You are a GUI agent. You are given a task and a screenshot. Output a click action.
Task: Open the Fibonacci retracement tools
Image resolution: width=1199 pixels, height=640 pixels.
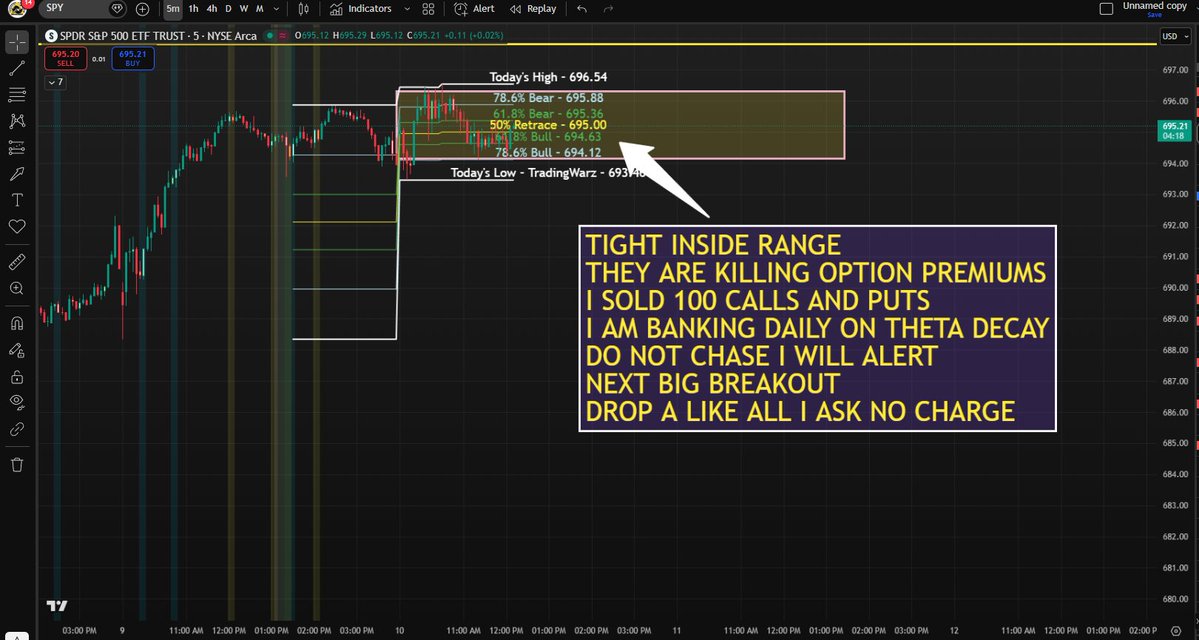[17, 95]
